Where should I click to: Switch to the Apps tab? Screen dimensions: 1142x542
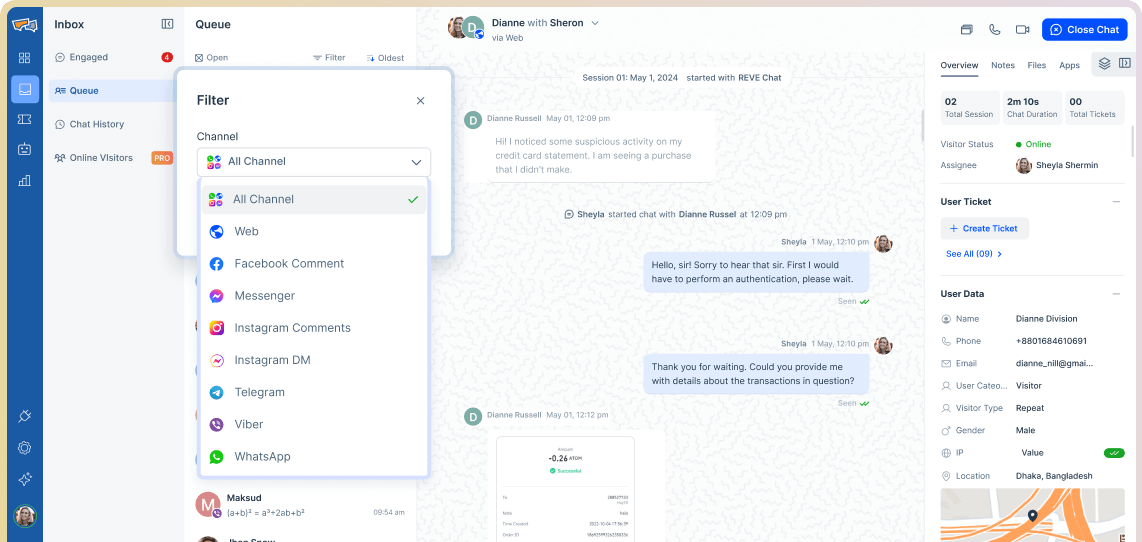point(1069,66)
